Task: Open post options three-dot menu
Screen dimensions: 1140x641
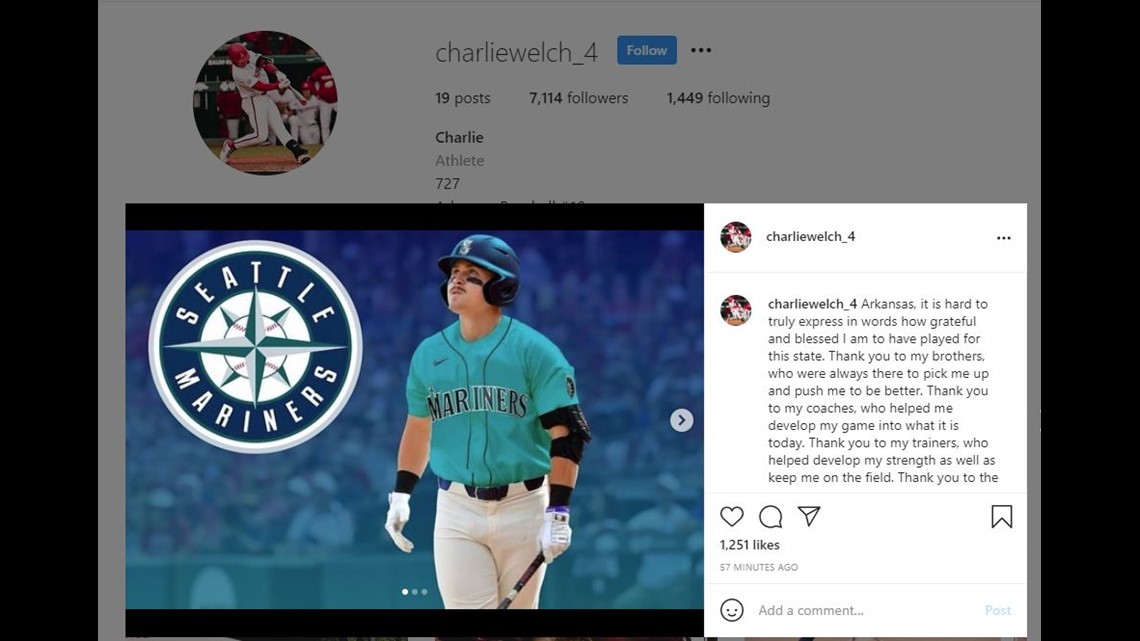Action: point(1003,238)
